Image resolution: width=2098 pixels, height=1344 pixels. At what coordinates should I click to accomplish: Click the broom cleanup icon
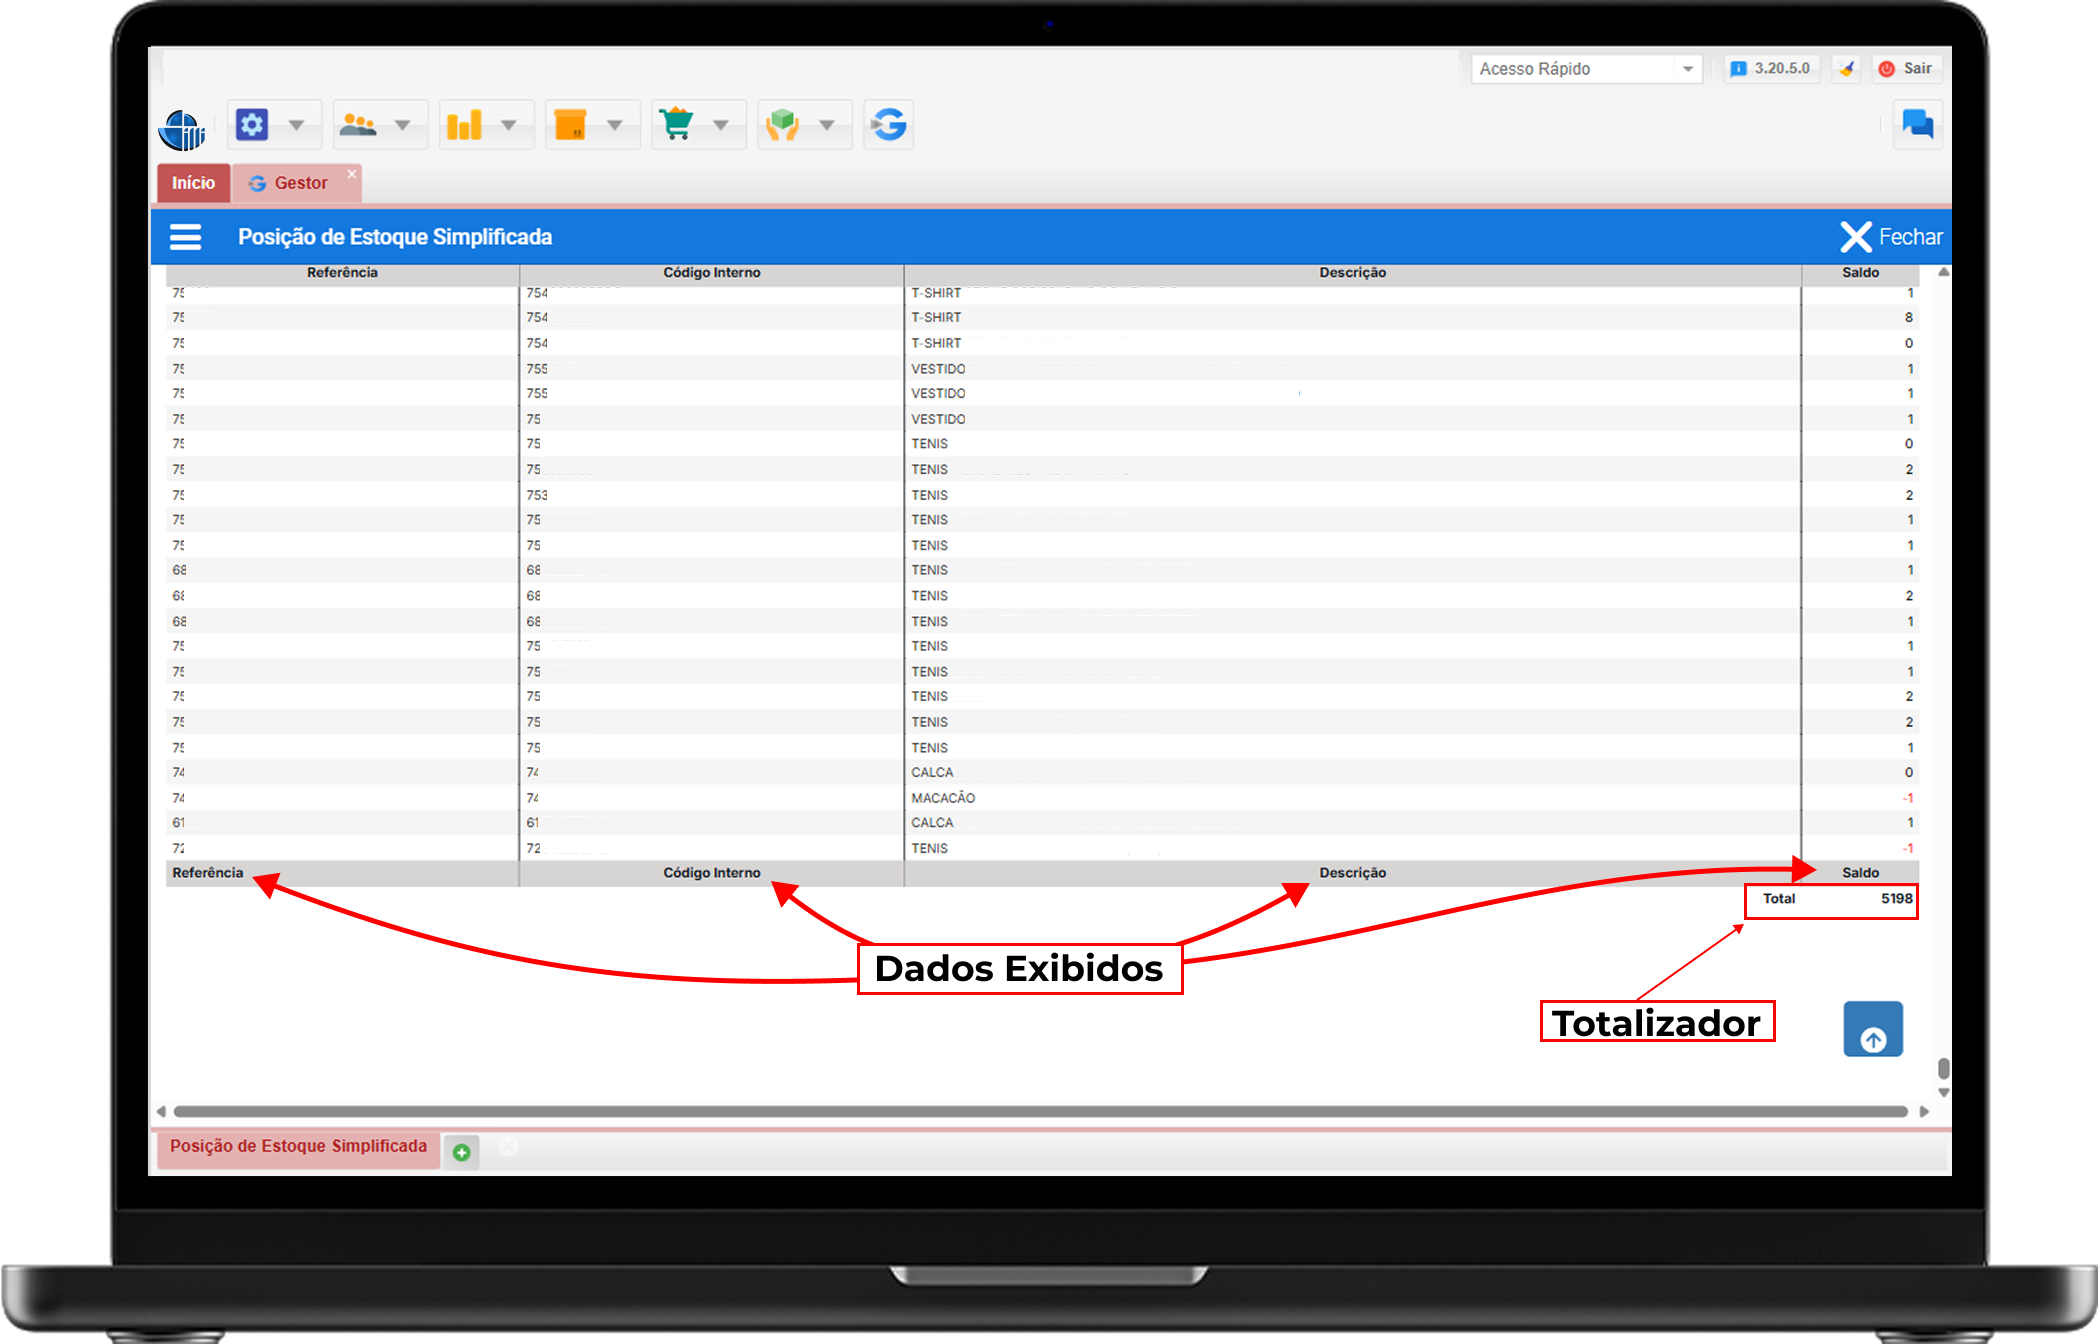click(1847, 69)
